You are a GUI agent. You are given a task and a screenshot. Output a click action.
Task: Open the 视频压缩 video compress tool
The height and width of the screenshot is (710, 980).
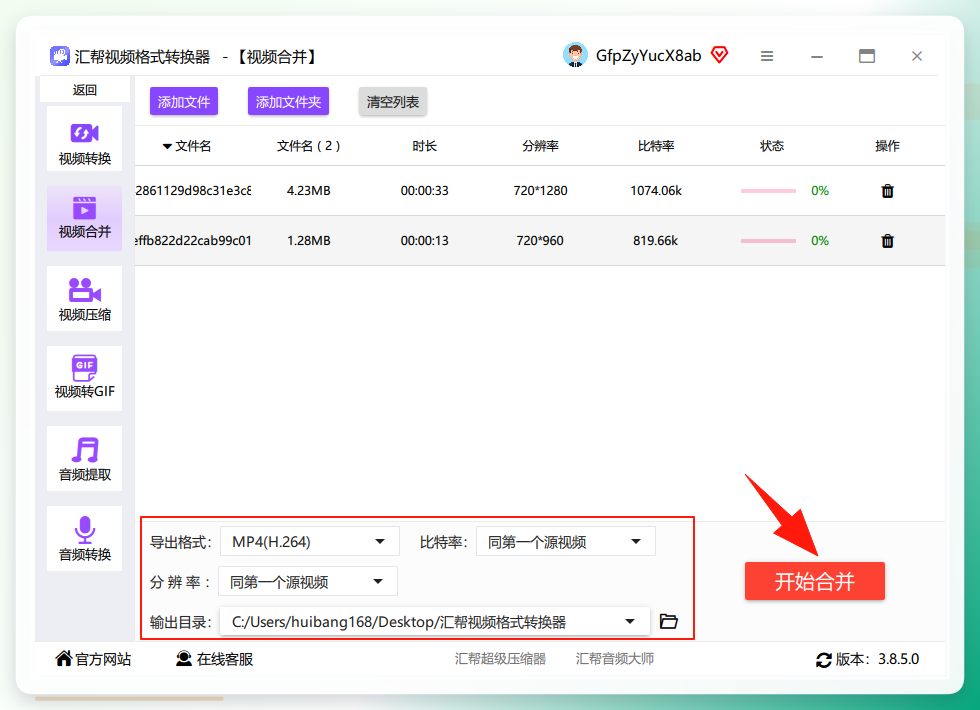click(84, 299)
